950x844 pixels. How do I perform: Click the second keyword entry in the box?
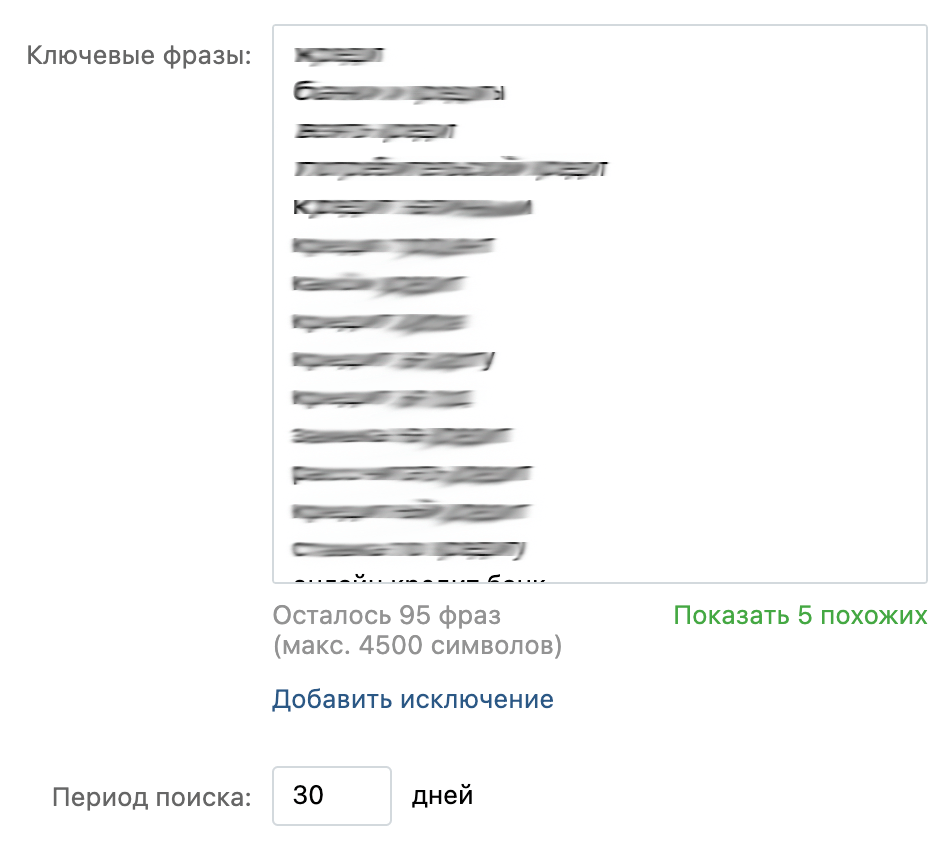click(400, 90)
